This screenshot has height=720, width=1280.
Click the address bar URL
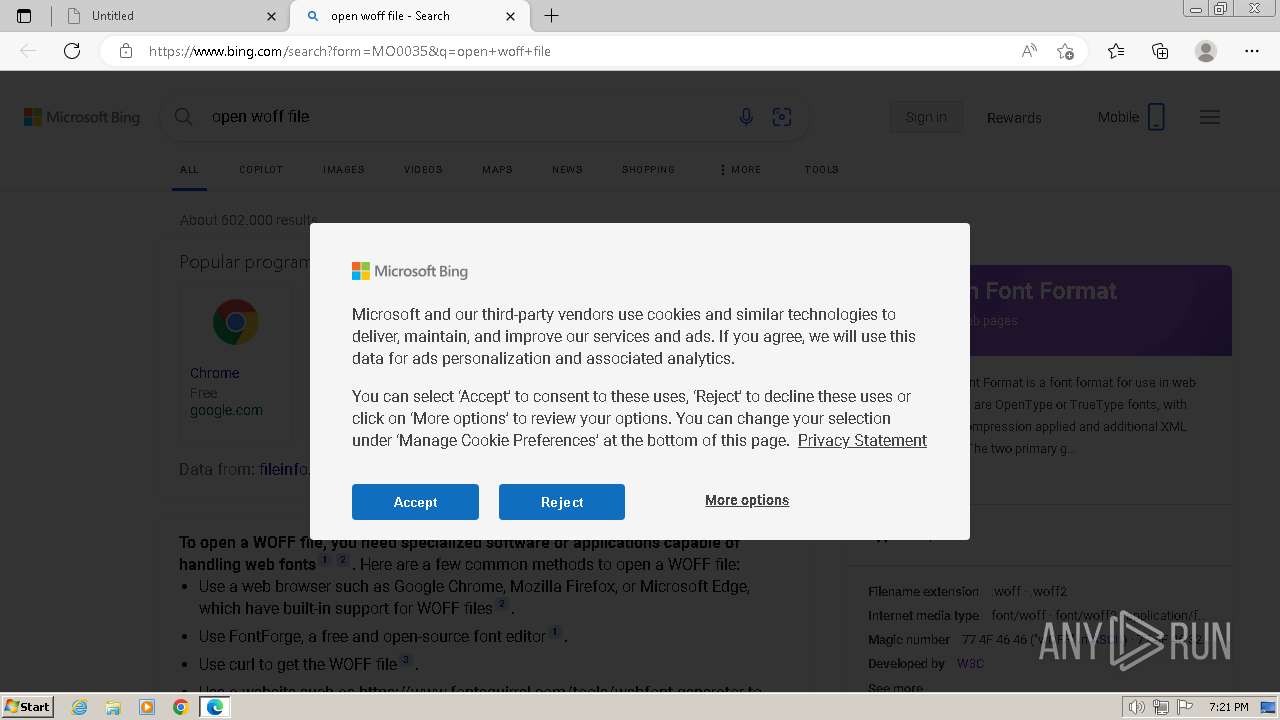[349, 51]
